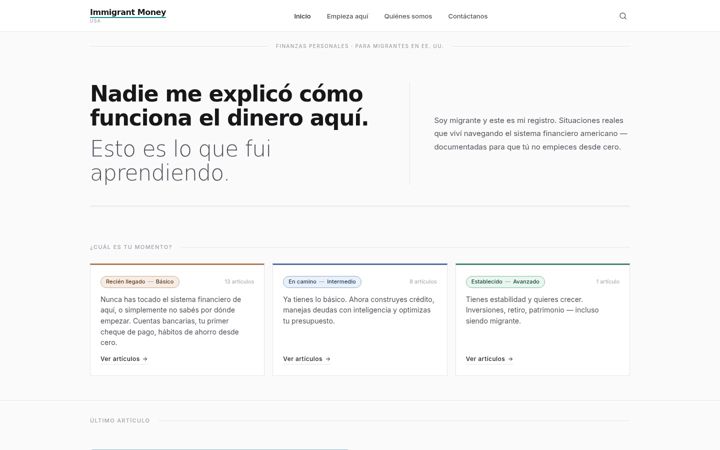Open Quiénes somos menu item
Viewport: 720px width, 450px height.
(408, 16)
